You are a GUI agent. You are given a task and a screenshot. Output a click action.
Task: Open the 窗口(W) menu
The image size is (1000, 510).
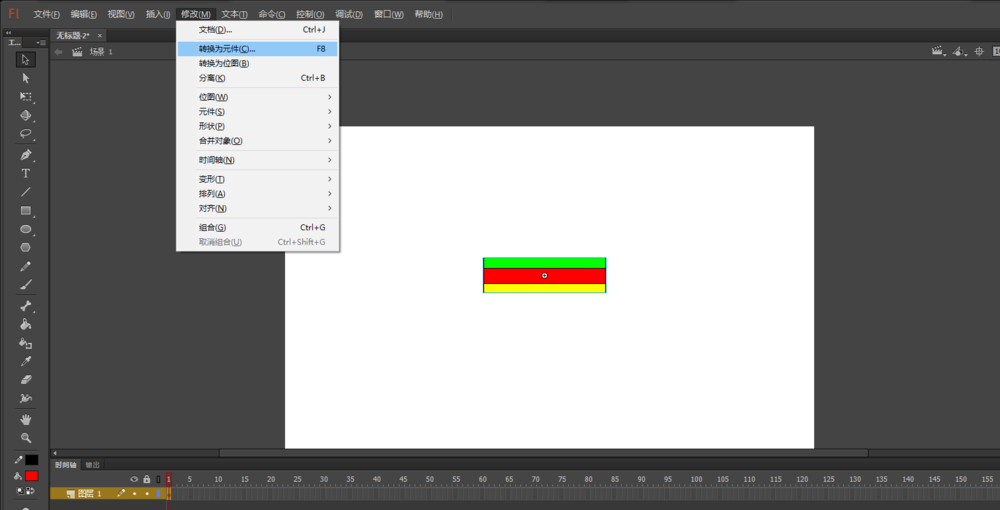coord(389,14)
